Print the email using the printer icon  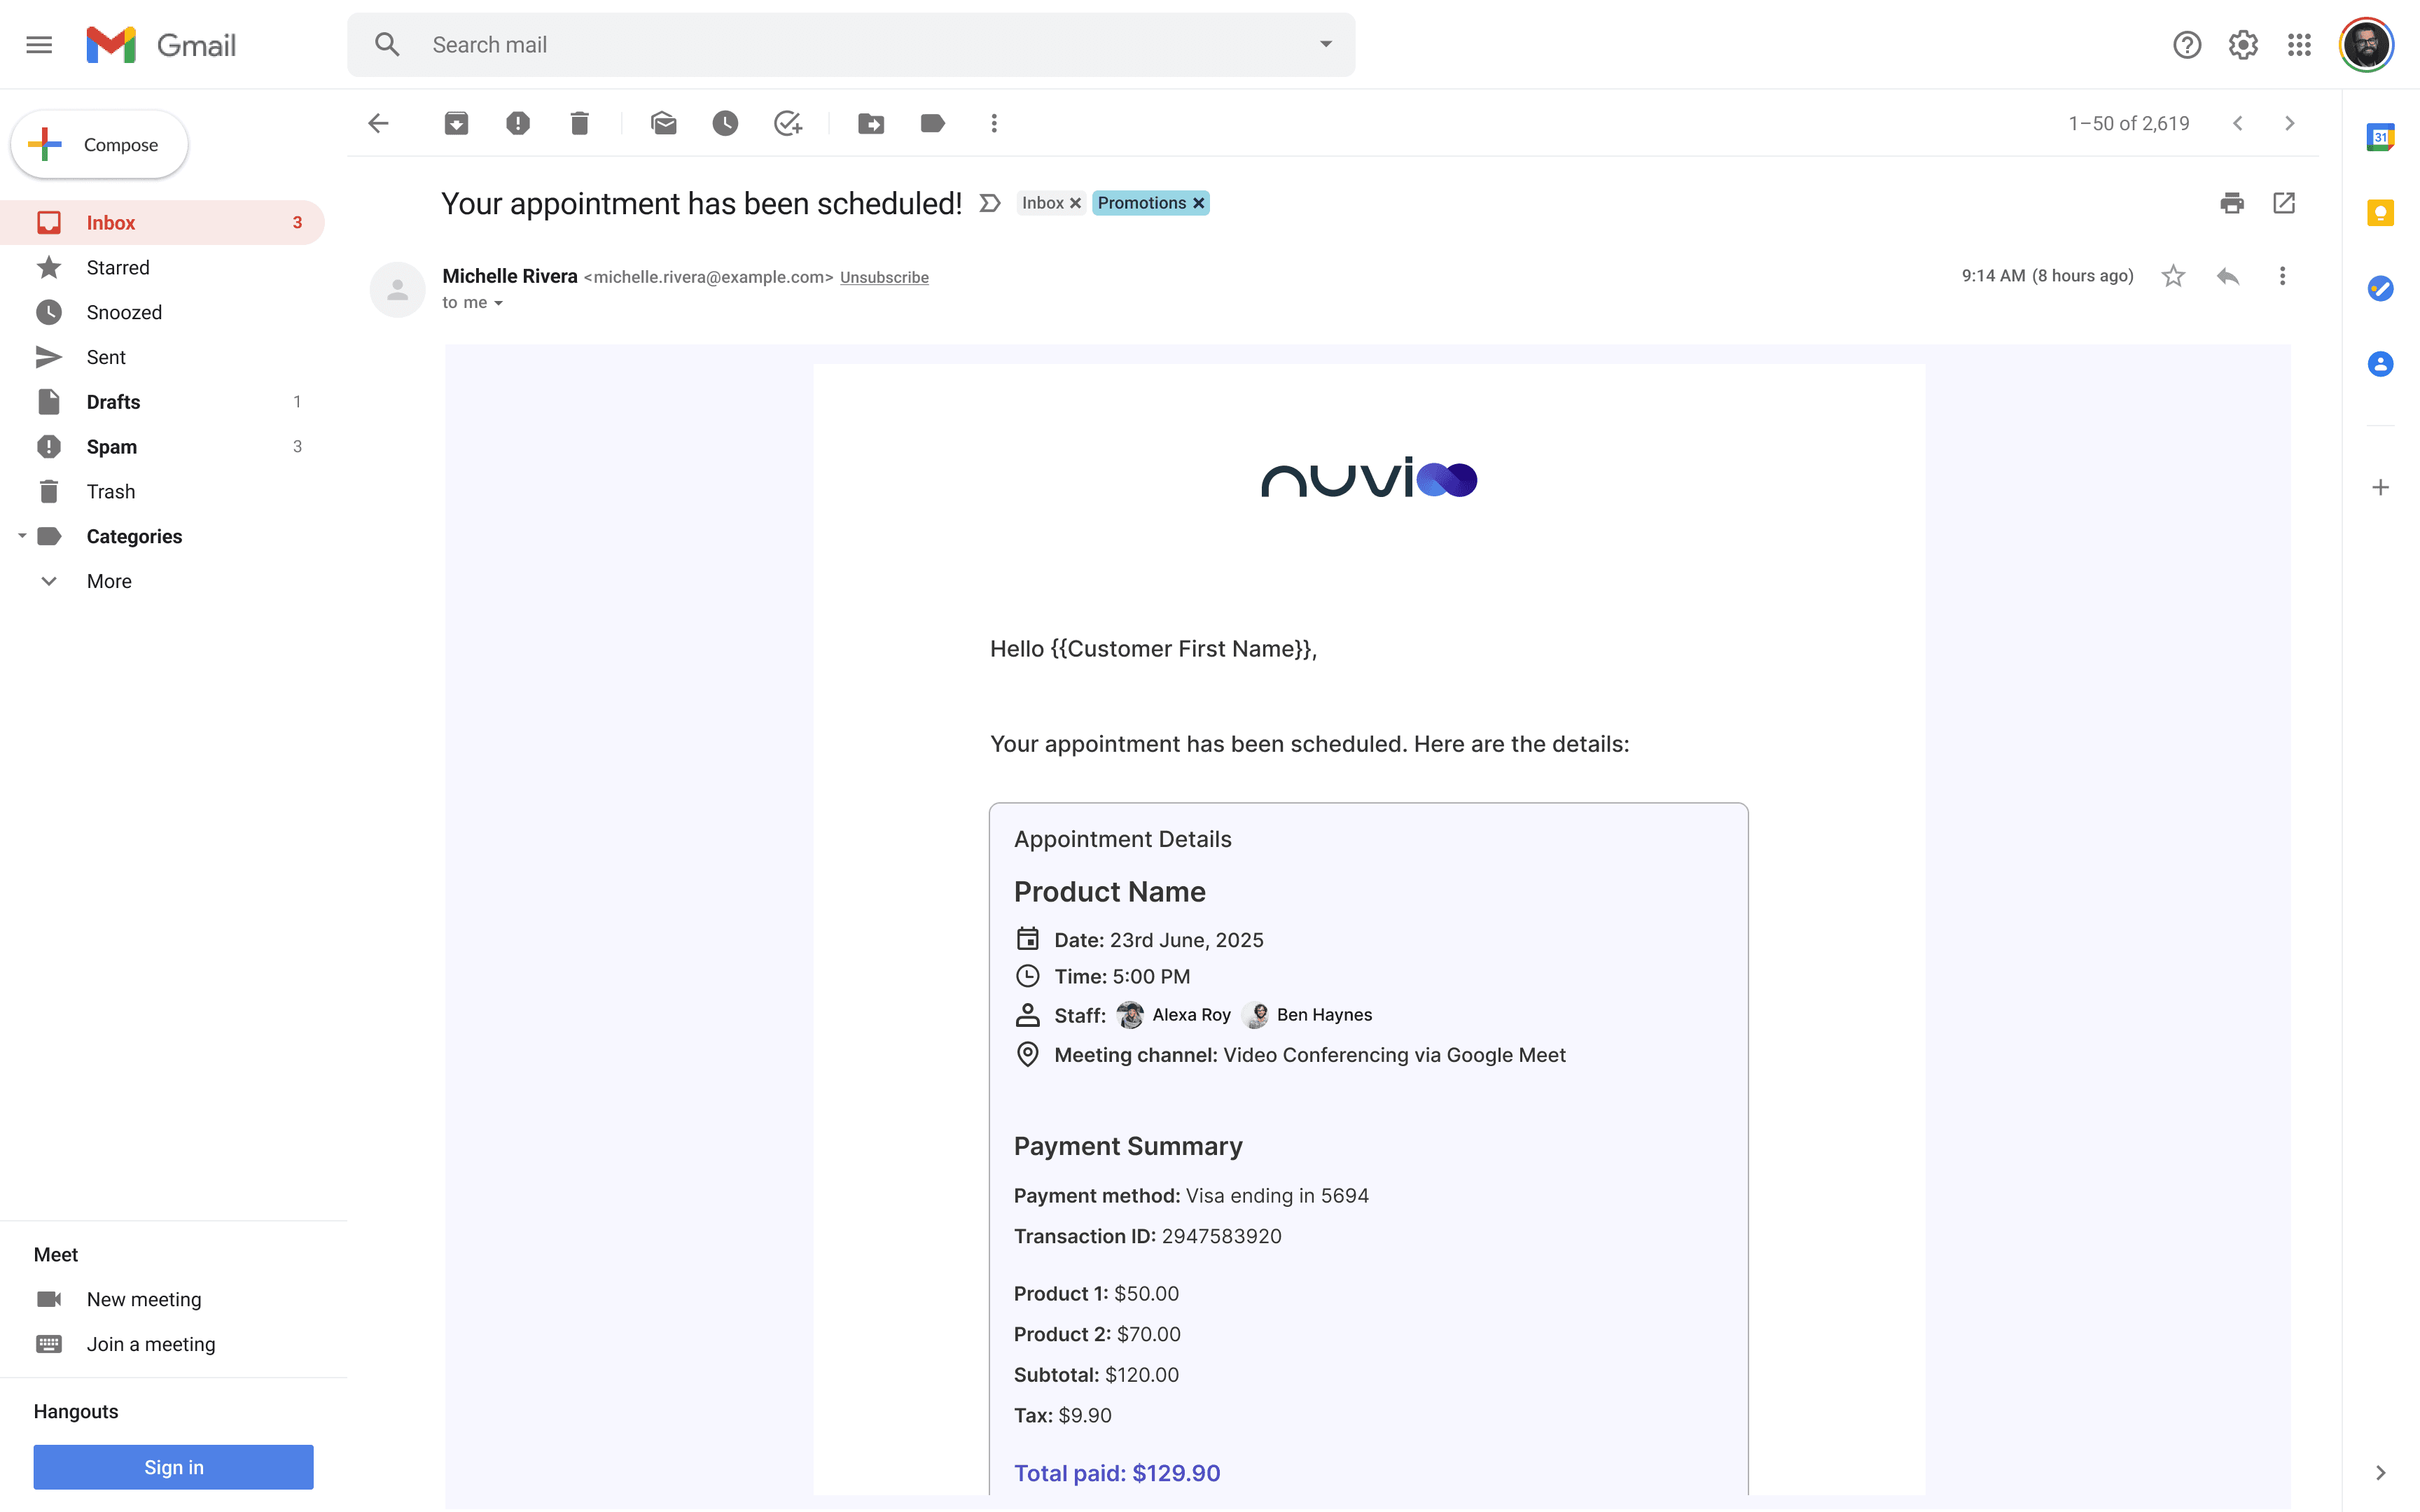click(2232, 203)
